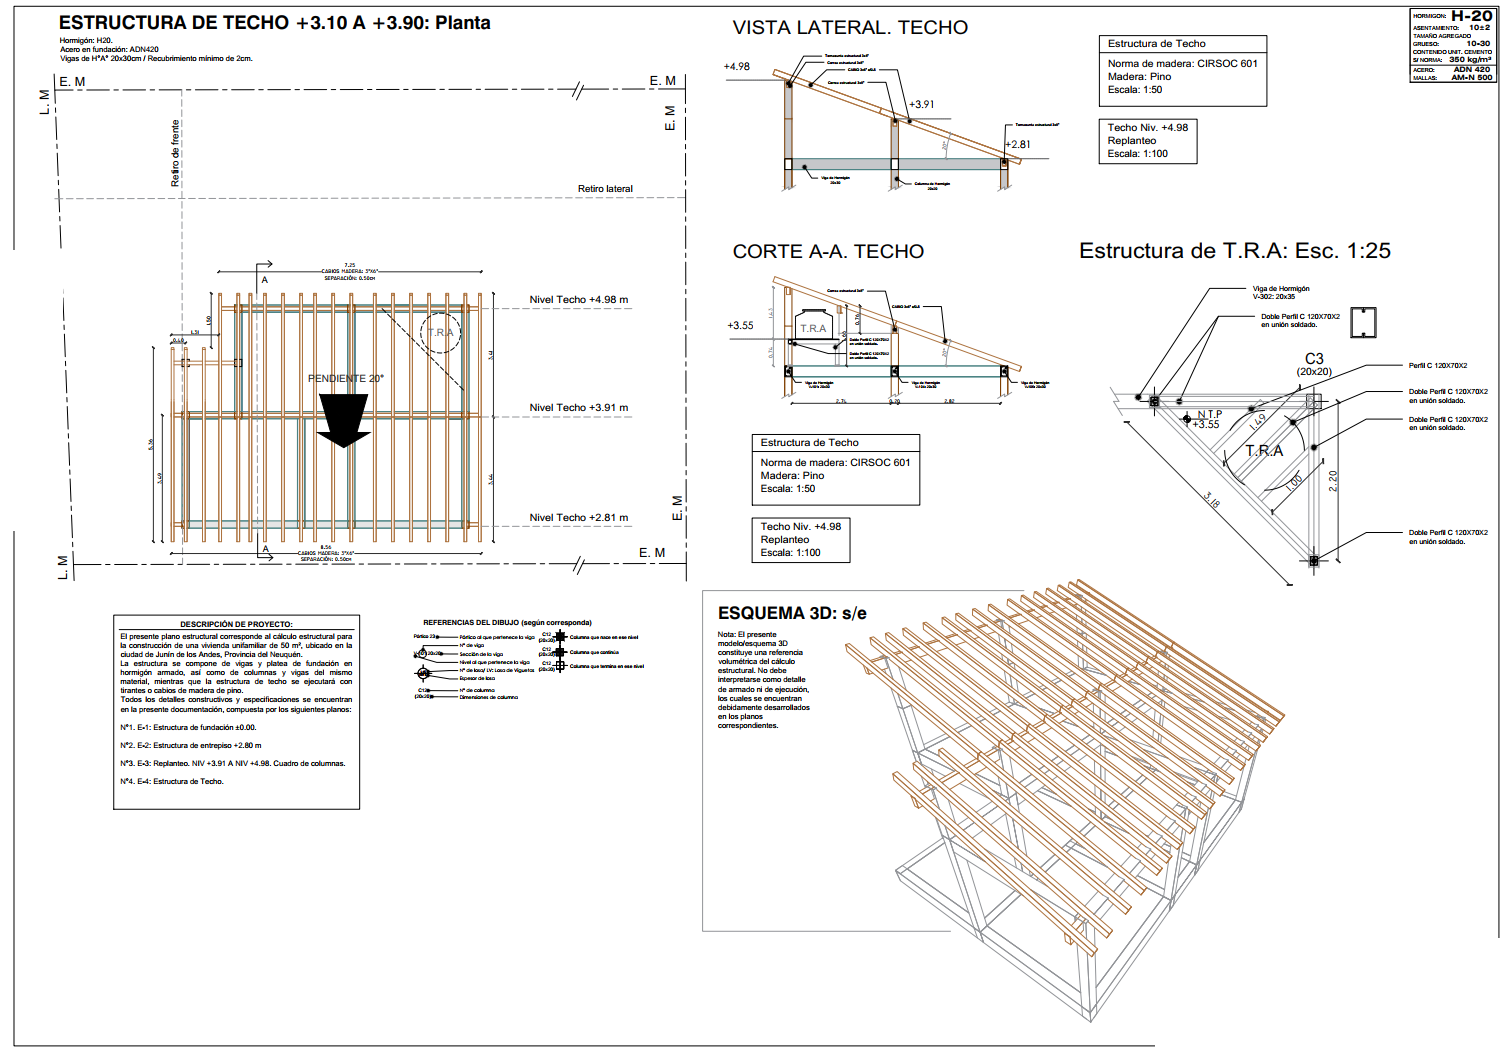Select the "AM-N 500" mesh value

click(x=1472, y=77)
